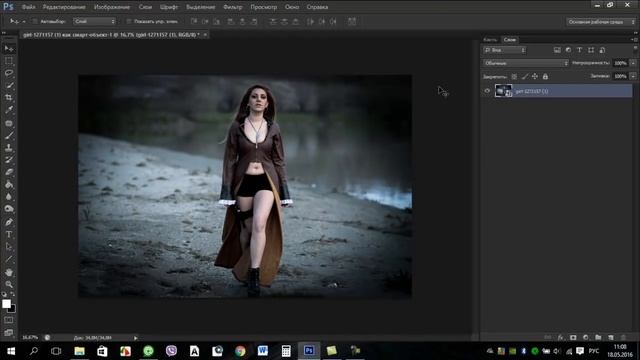640x360 pixels.
Task: Open the Фильтр menu
Action: pos(233,7)
